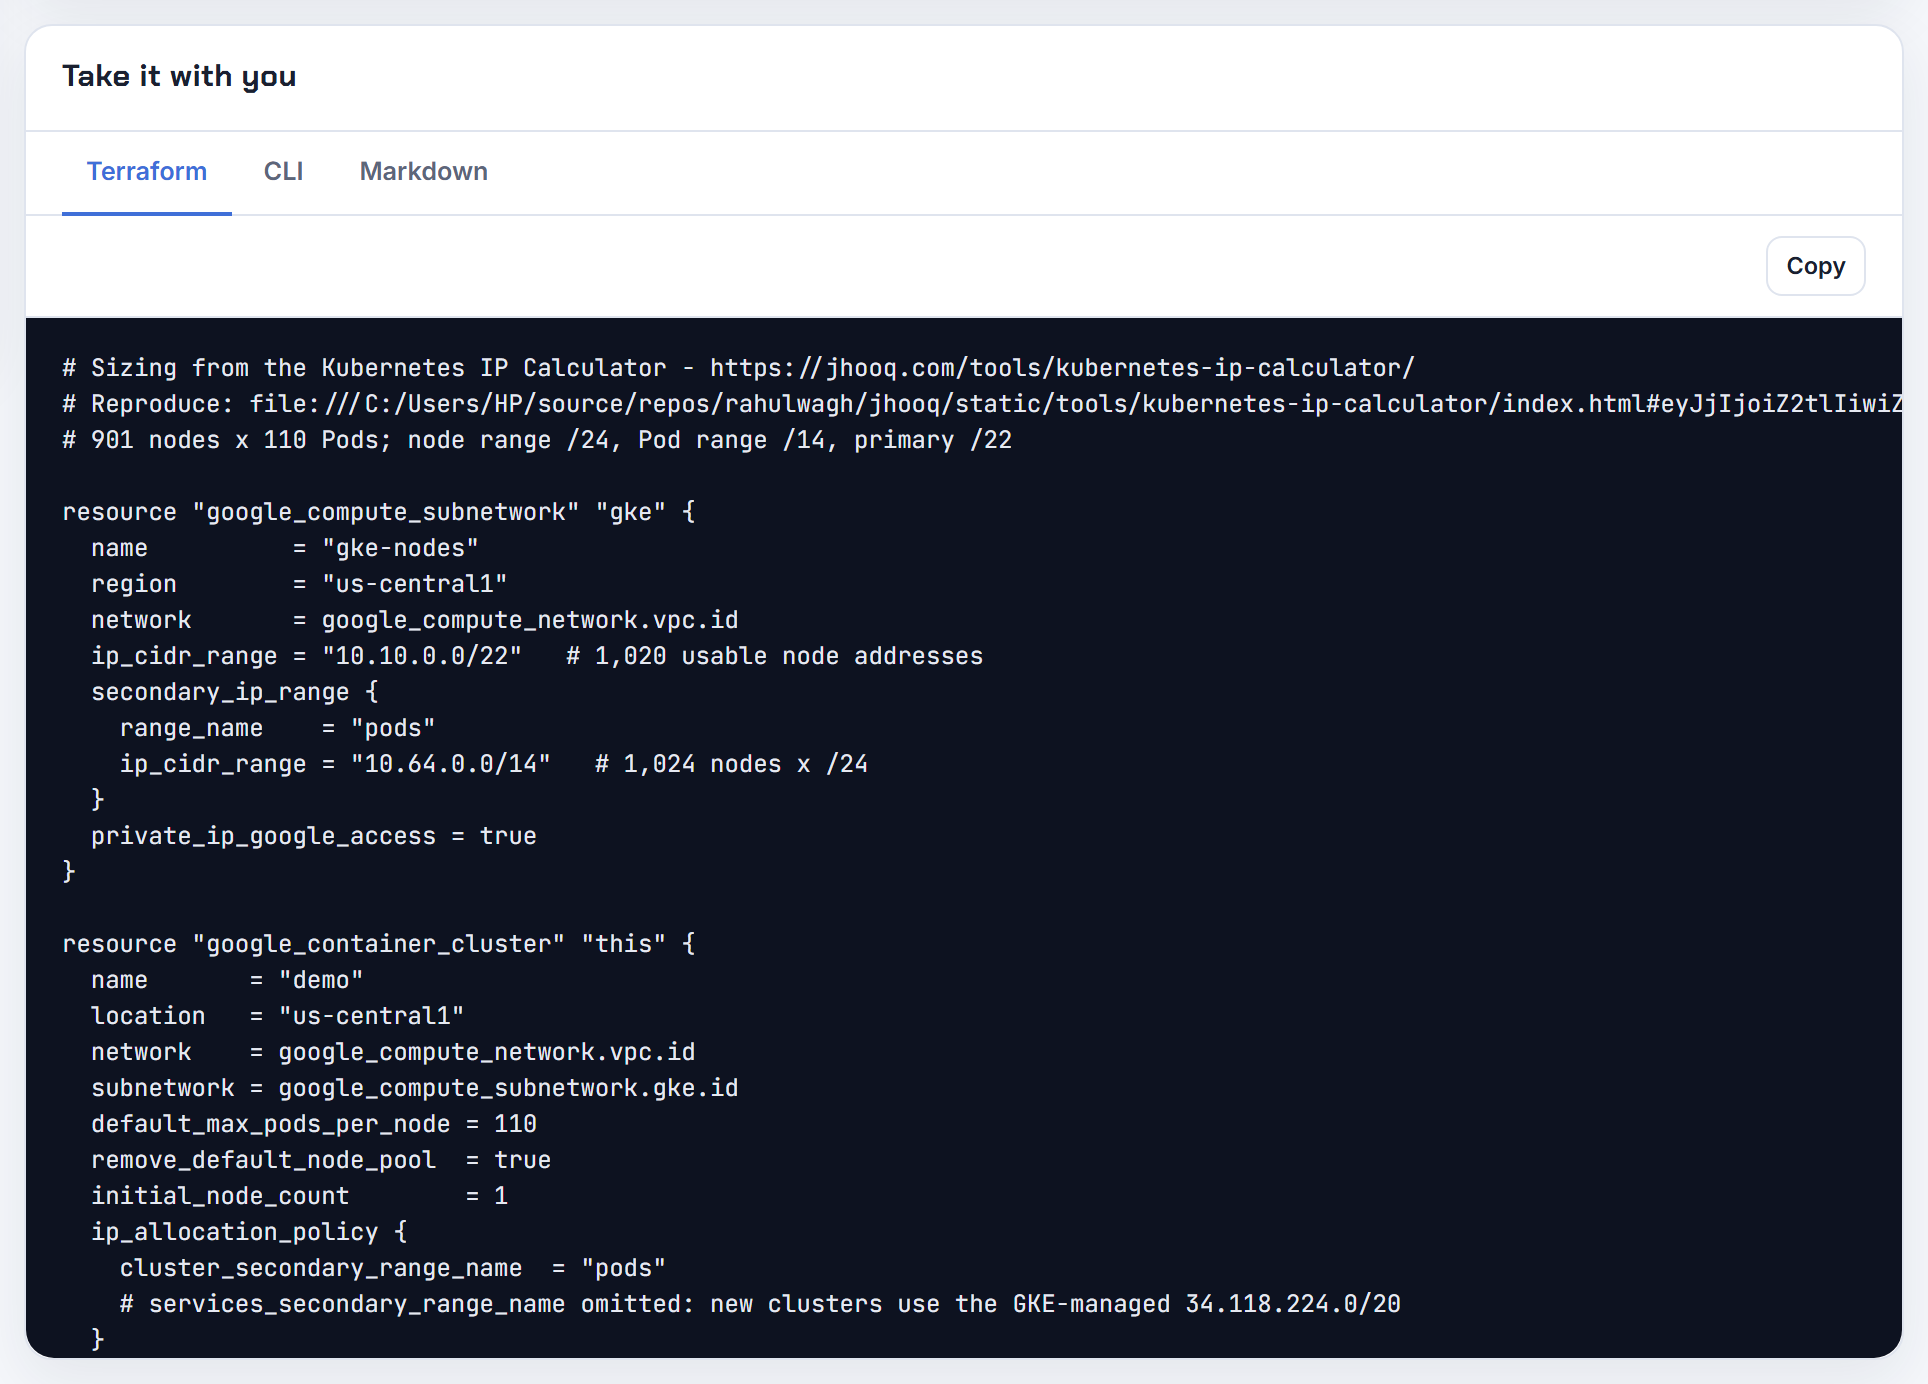1928x1384 pixels.
Task: Click the "10.64.0.0/14" pod CIDR value
Action: tap(451, 764)
